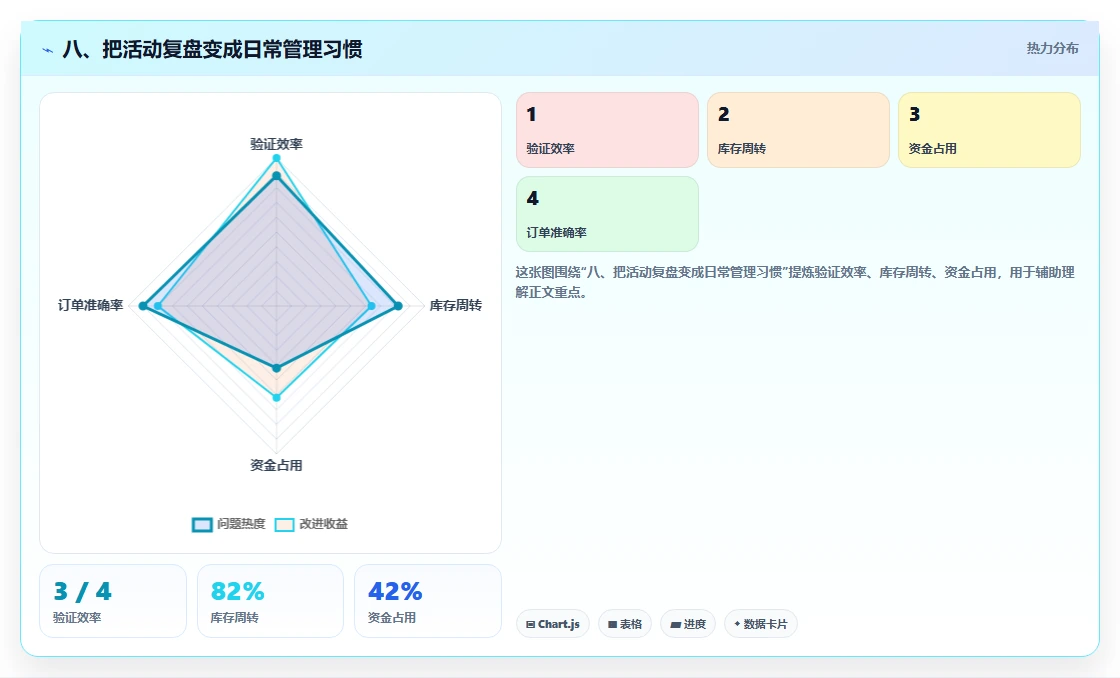This screenshot has height=678, width=1120.
Task: Toggle the 改进收益 legend item
Action: 311,524
